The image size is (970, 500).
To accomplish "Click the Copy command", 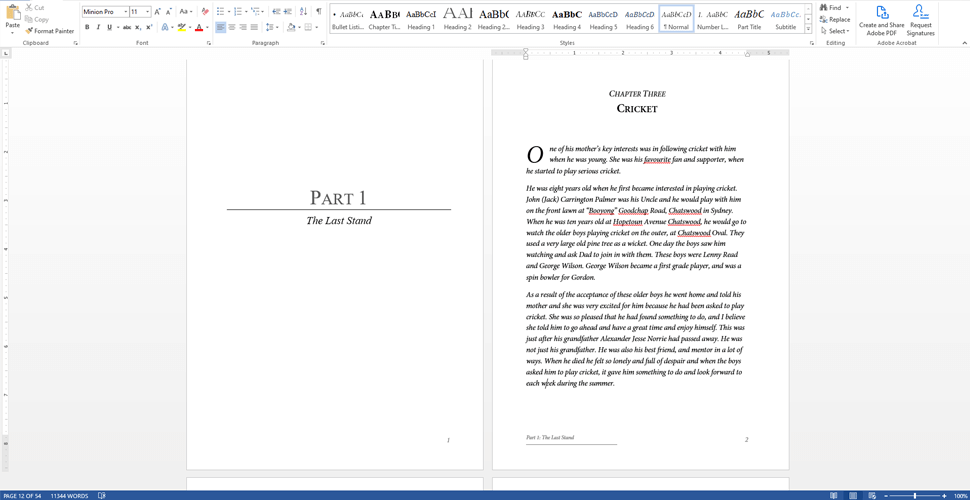I will click(x=37, y=19).
